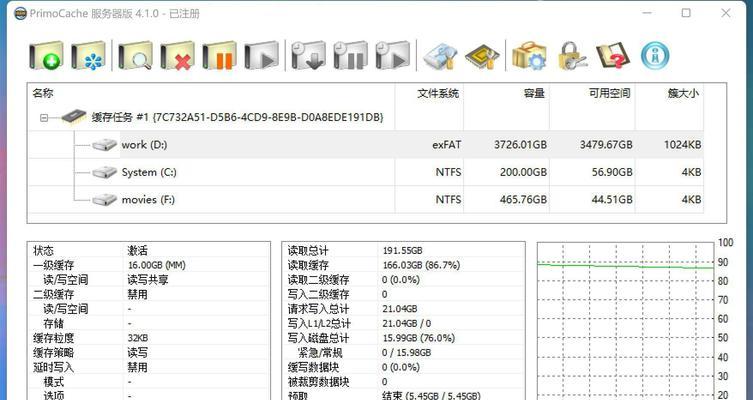Click the 21.04GB / 0 L1/L2 write value
The width and height of the screenshot is (753, 400).
pos(406,324)
